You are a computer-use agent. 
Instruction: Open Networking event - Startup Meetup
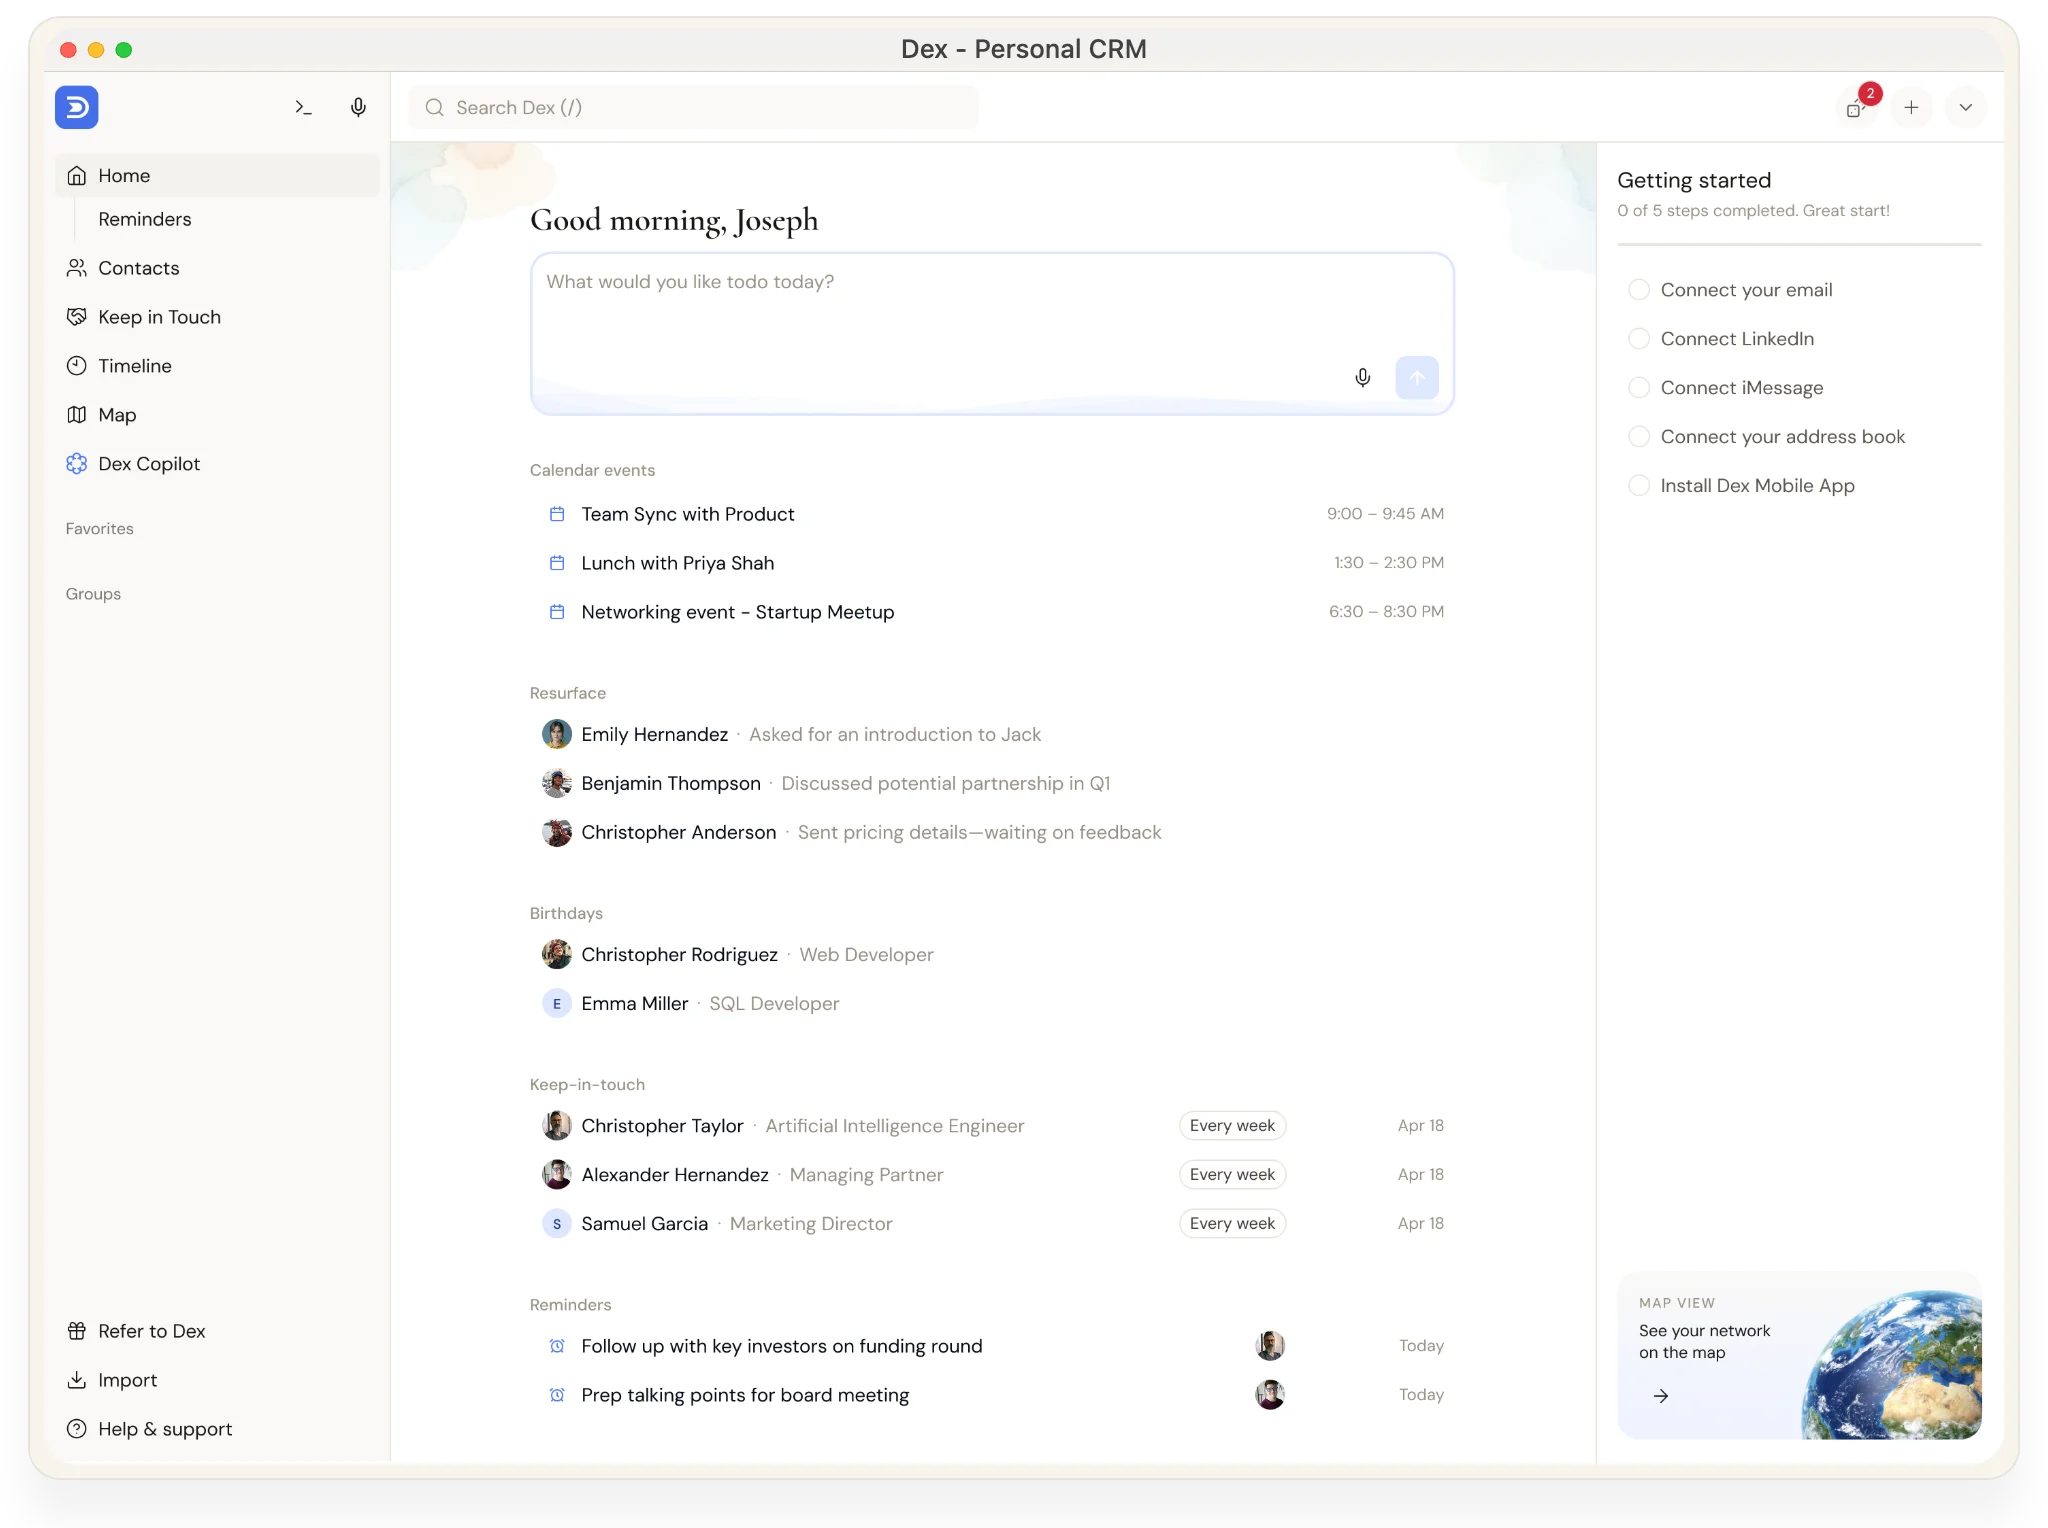click(992, 612)
